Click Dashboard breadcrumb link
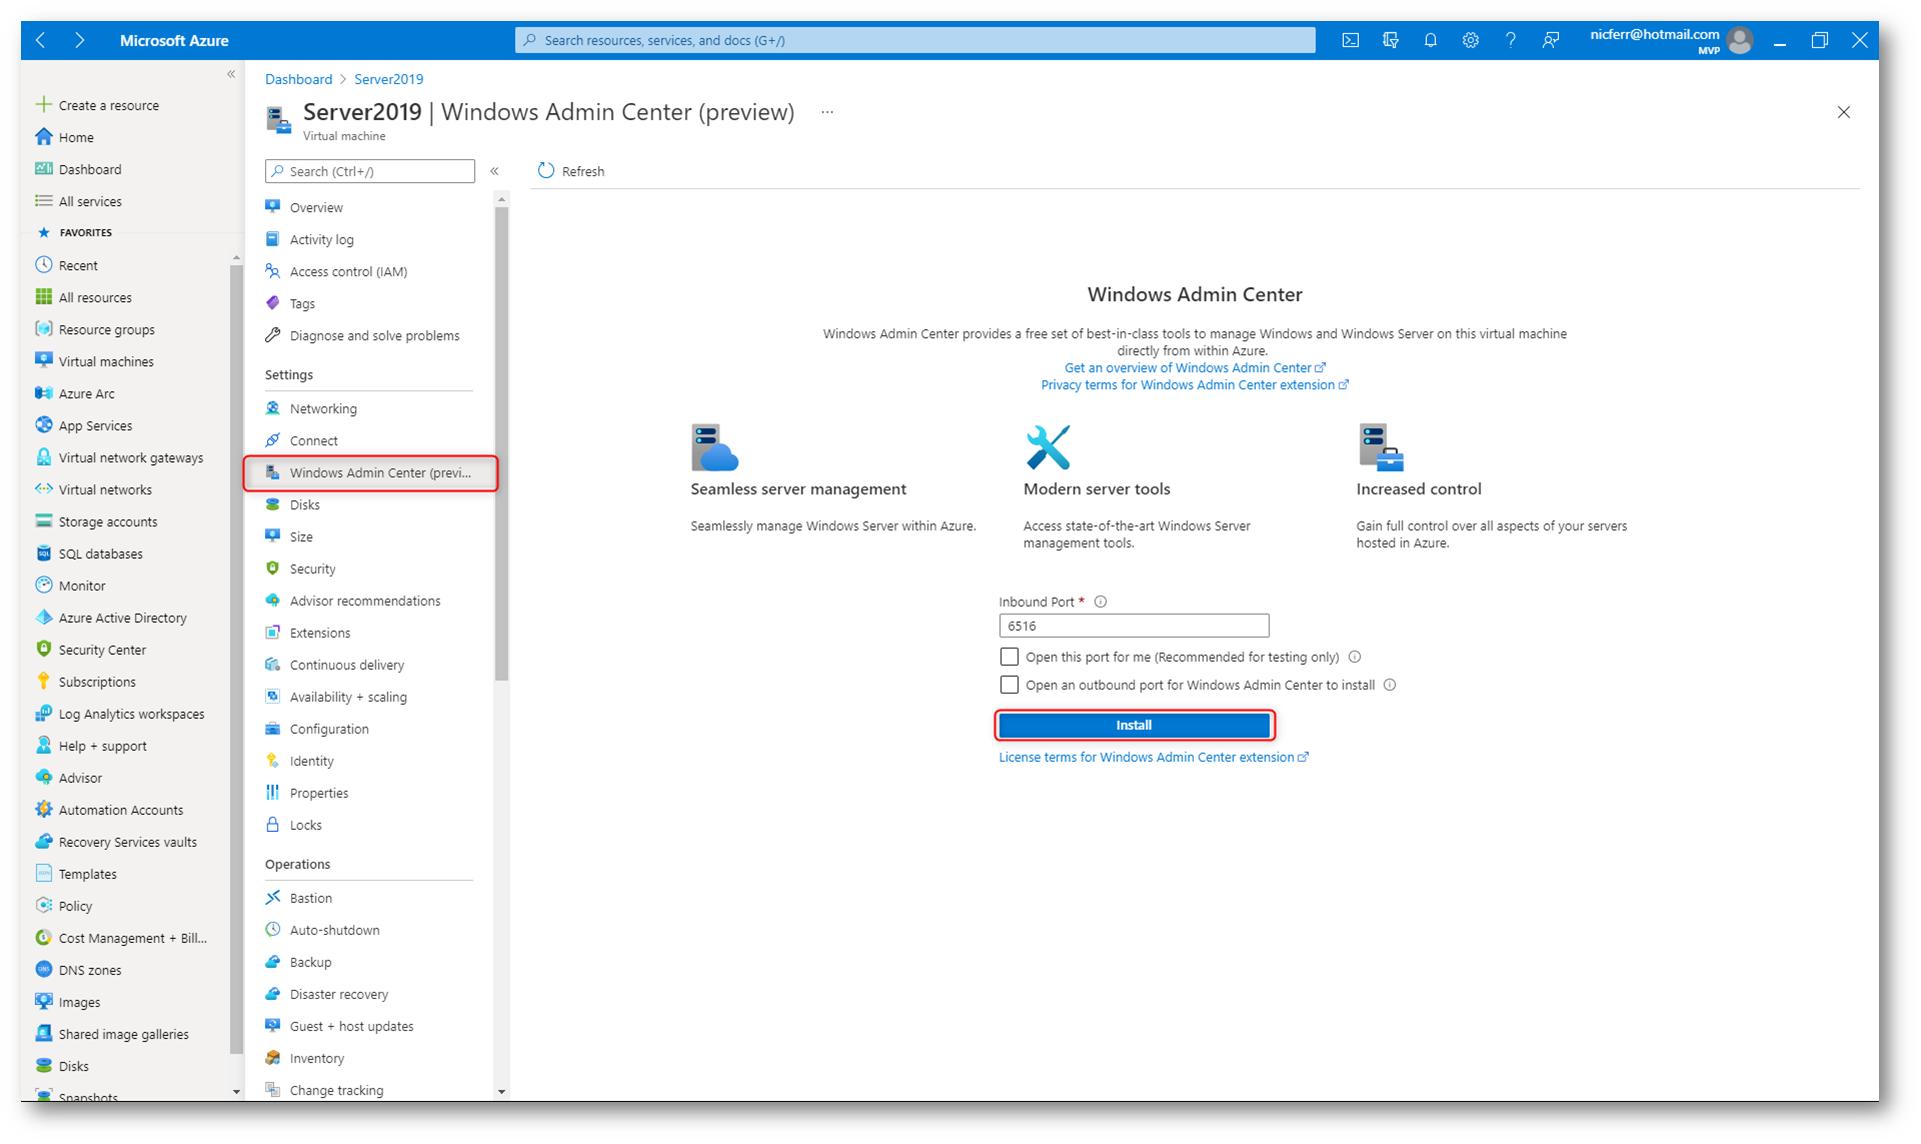This screenshot has height=1144, width=1921. tap(298, 79)
